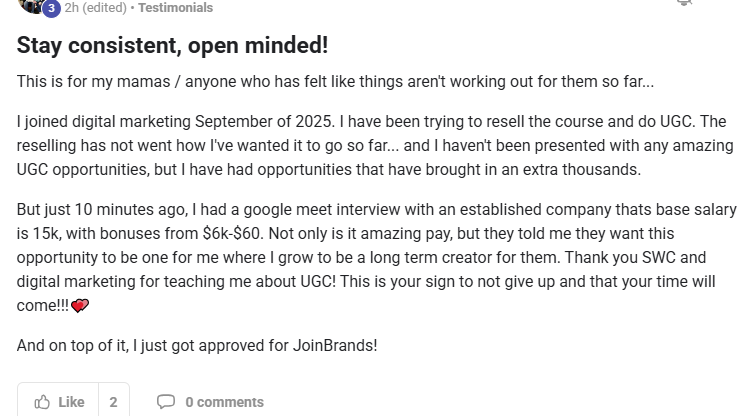This screenshot has height=416, width=755.
Task: Click the thumbs-up icon on the post
Action: point(43,402)
